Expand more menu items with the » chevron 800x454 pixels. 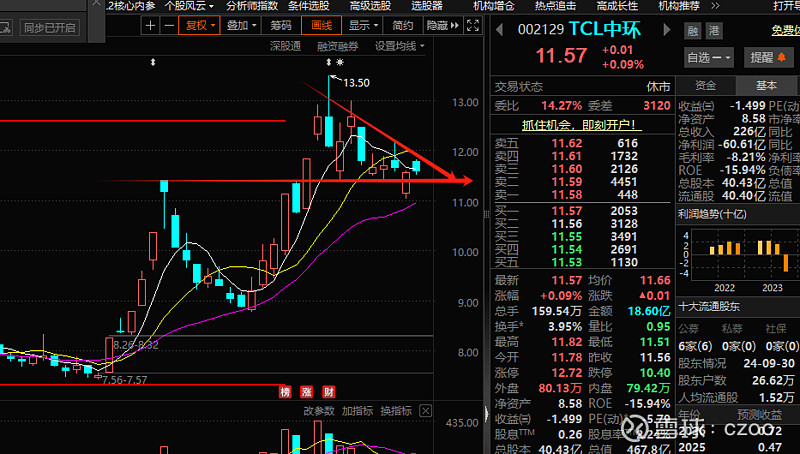point(715,6)
